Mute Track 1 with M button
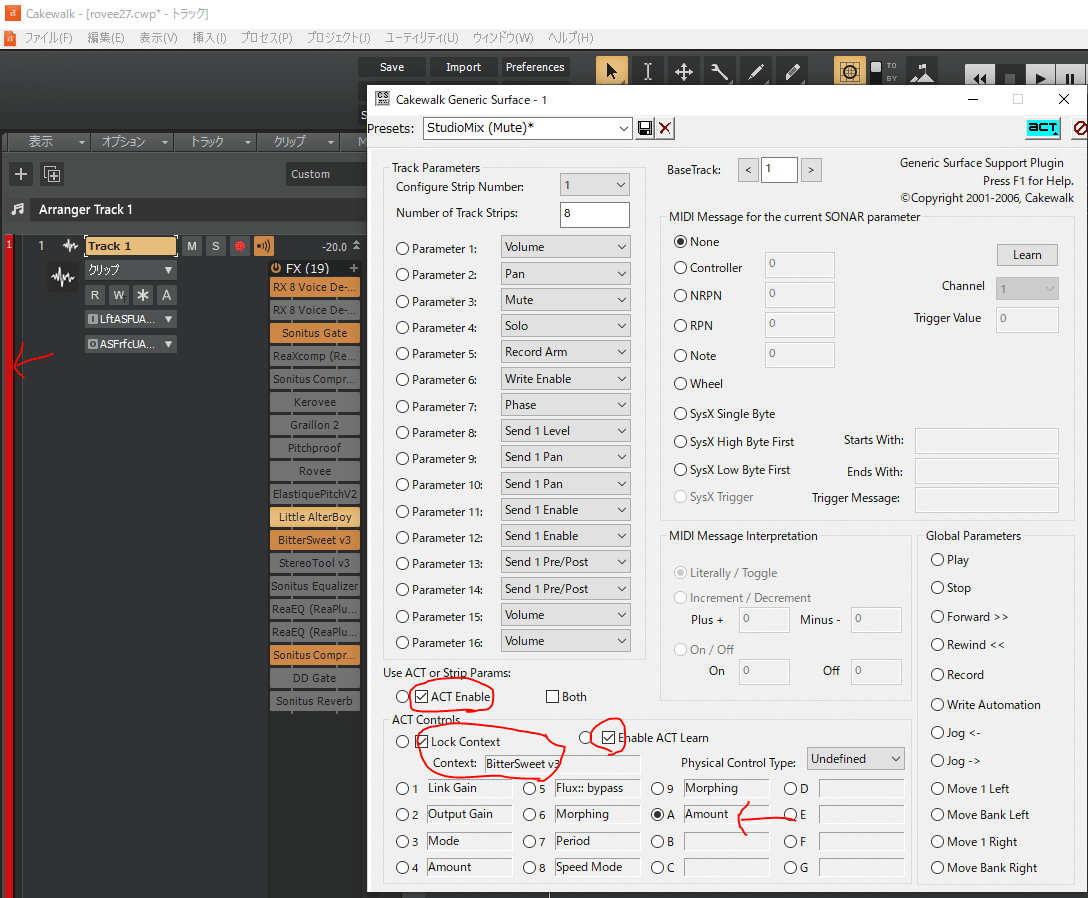The height and width of the screenshot is (898, 1088). 192,246
